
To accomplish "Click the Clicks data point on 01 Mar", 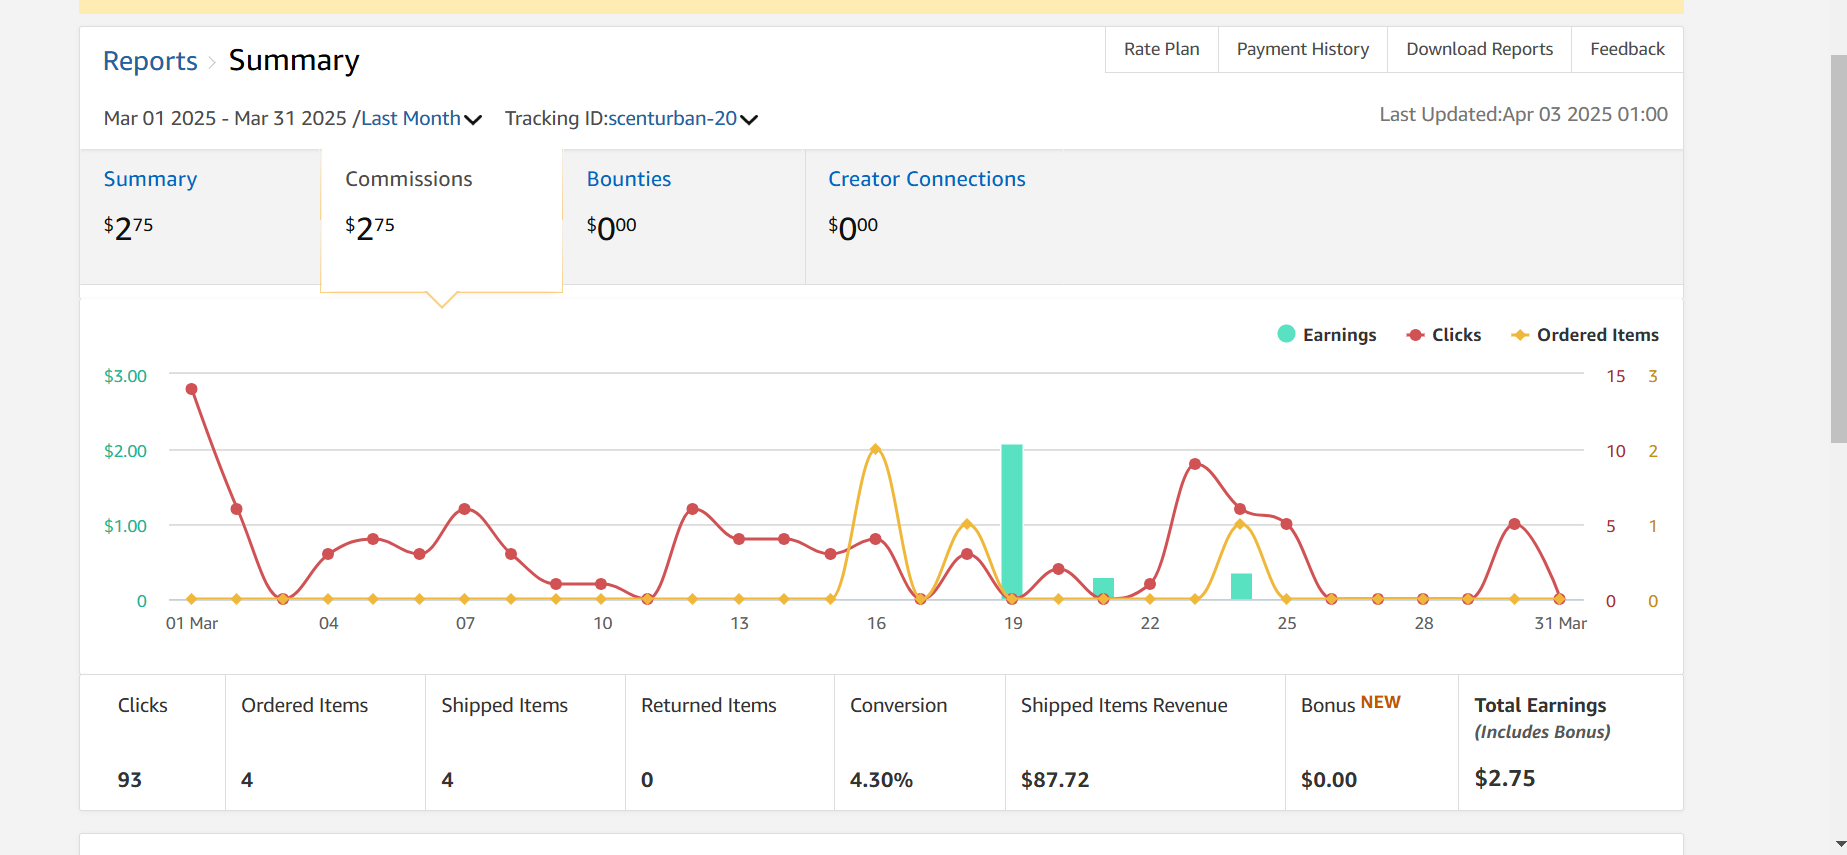I will pyautogui.click(x=191, y=389).
